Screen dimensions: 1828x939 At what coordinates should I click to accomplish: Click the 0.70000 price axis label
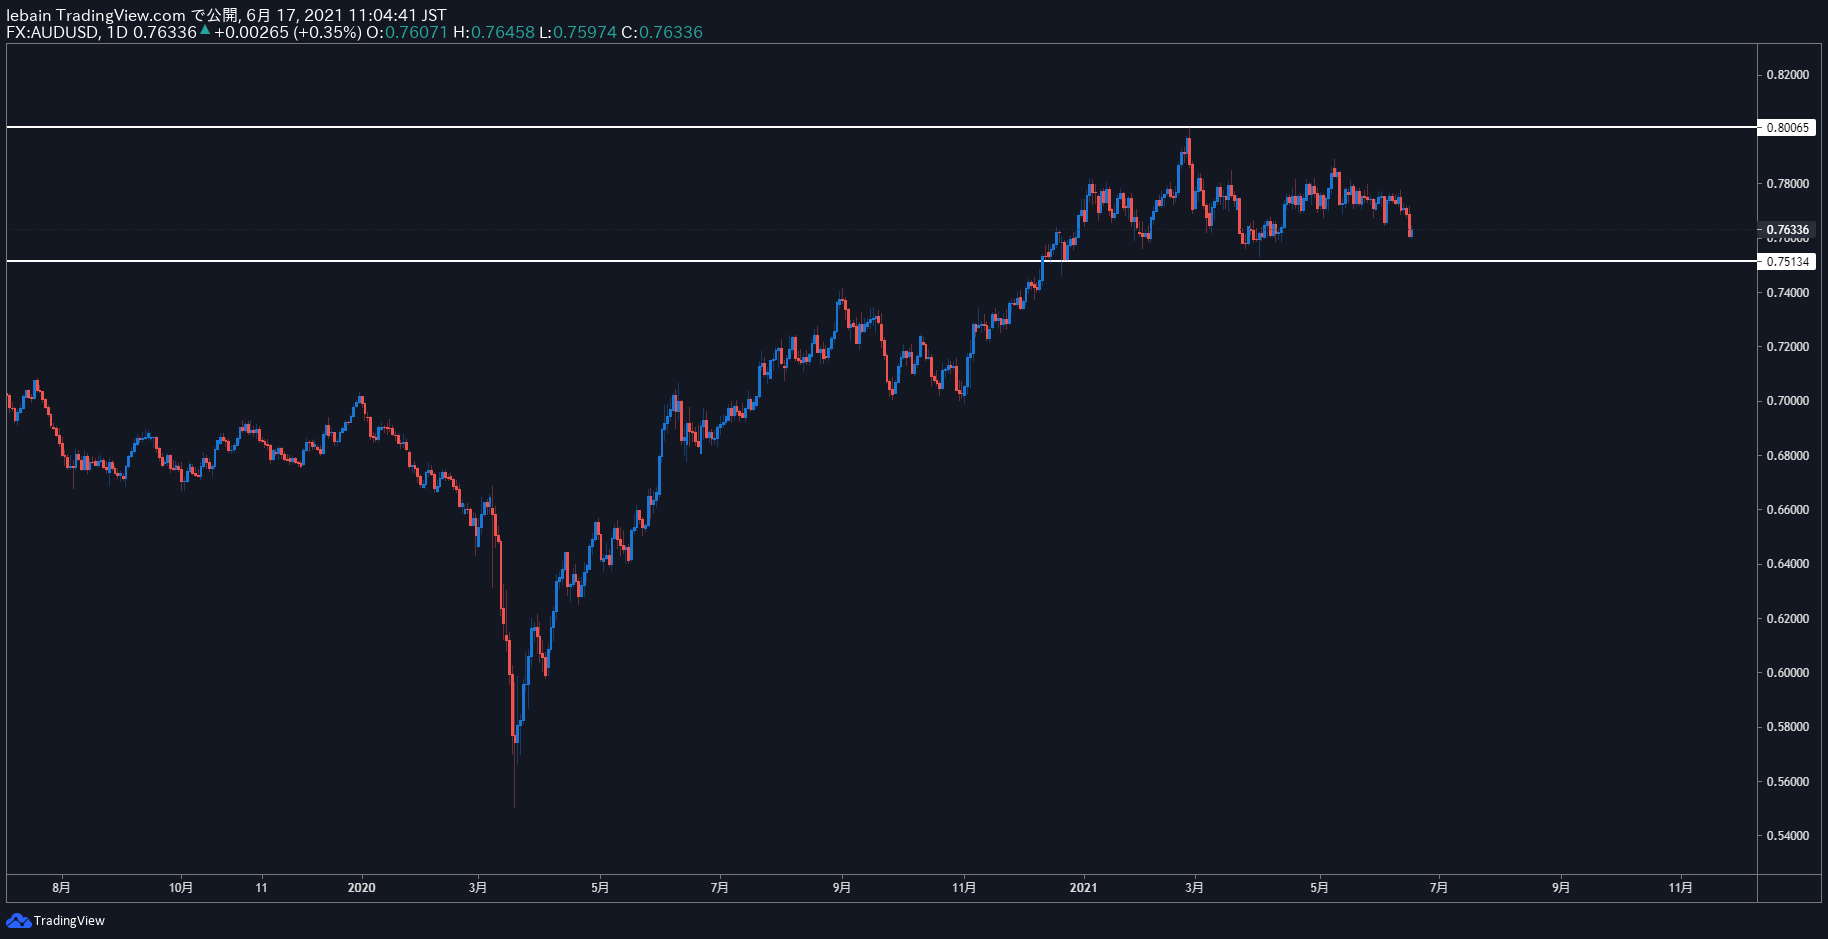pos(1787,400)
